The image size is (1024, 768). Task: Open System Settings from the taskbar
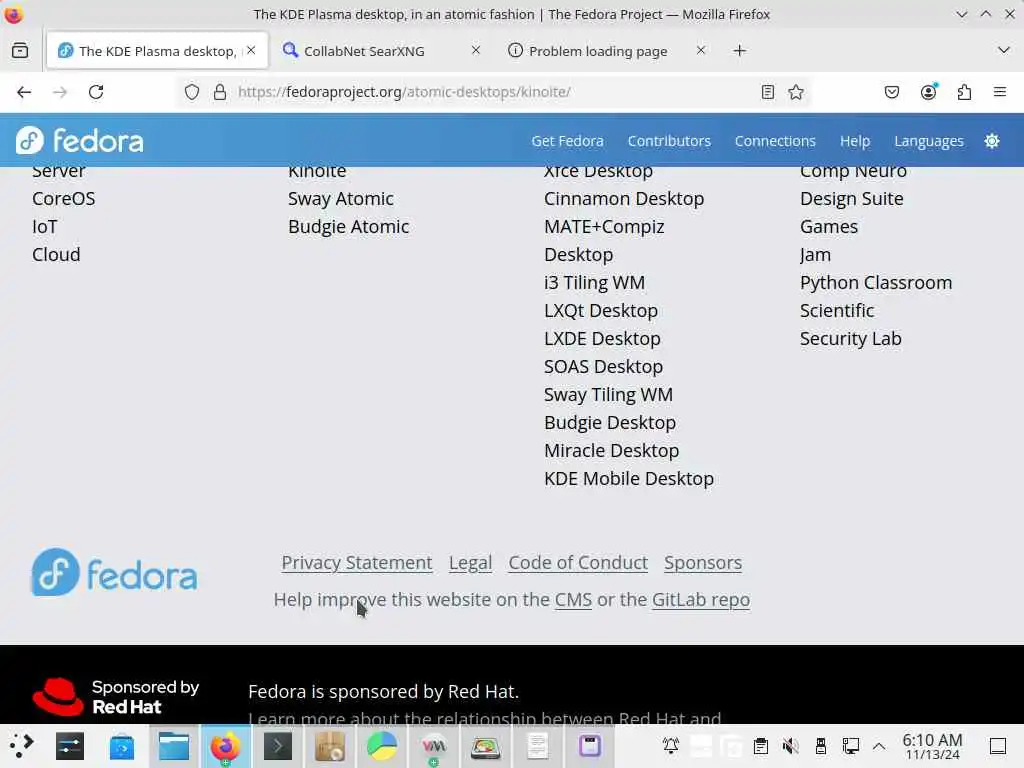pos(70,746)
